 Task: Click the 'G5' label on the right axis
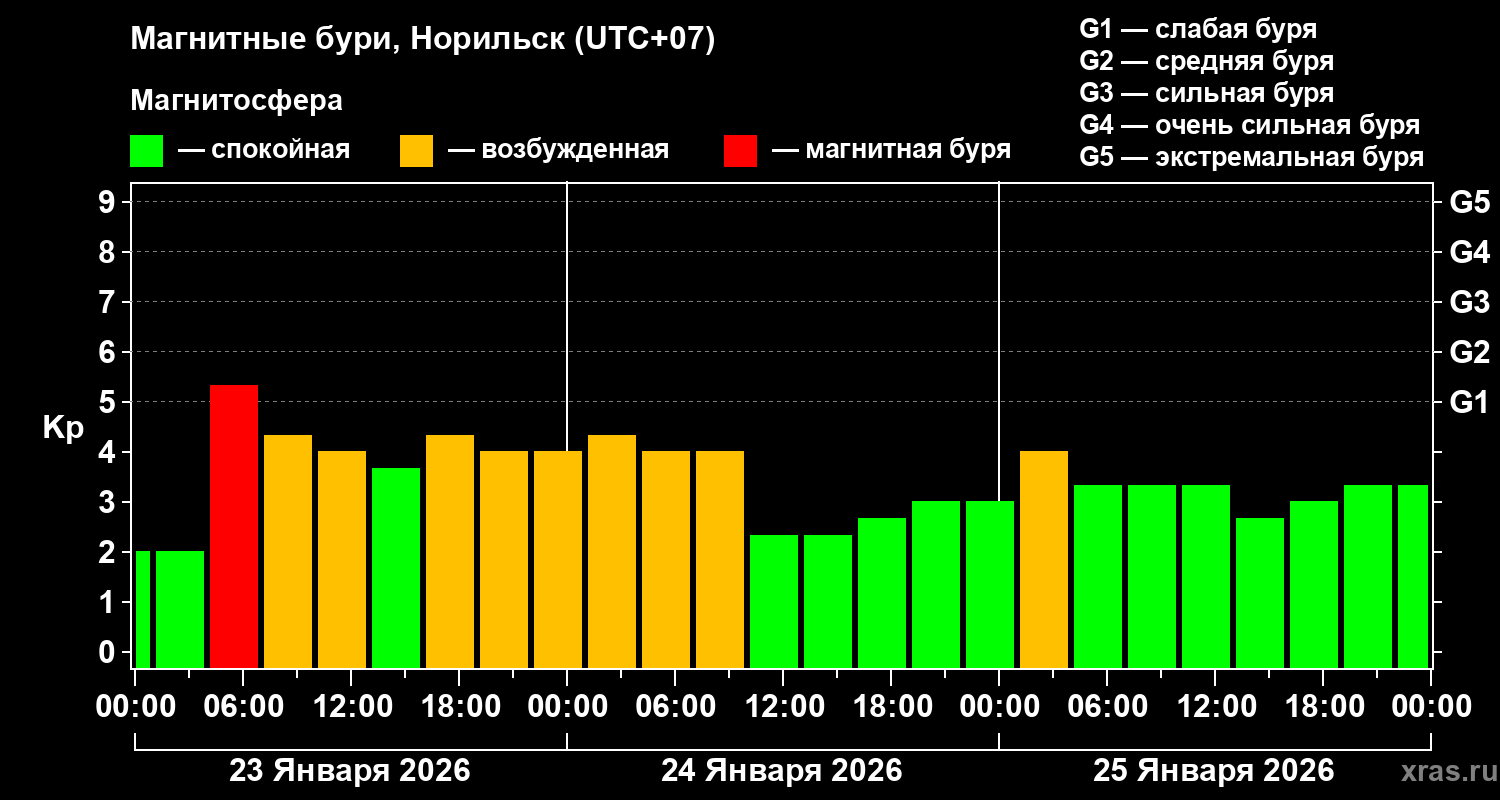(x=1469, y=203)
